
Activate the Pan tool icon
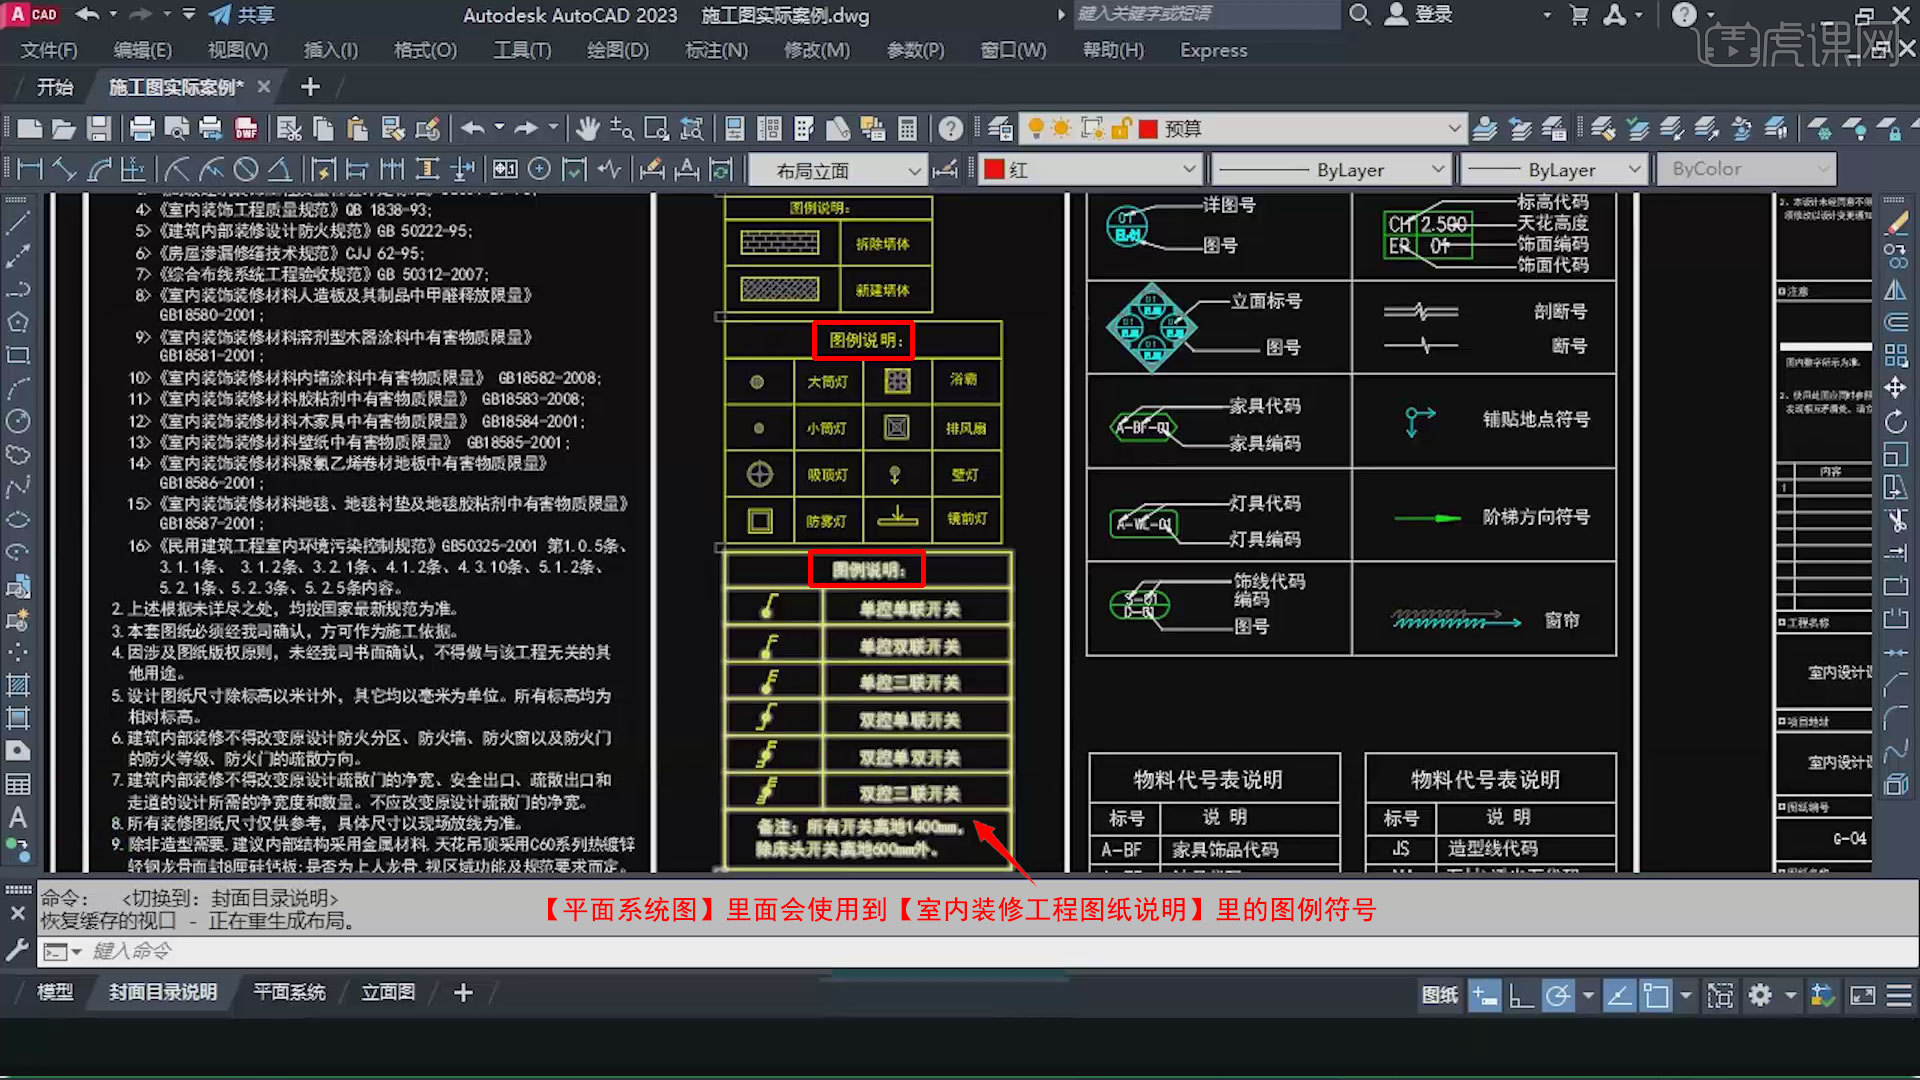pos(589,128)
